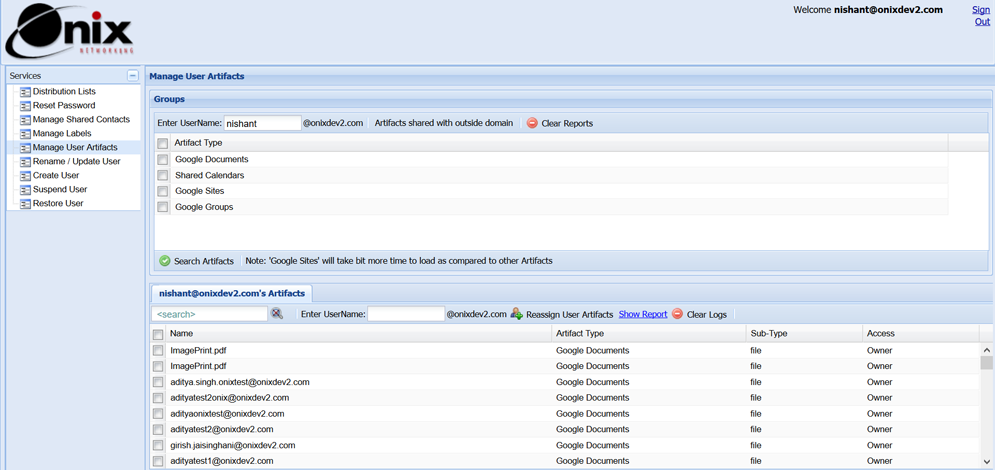The image size is (995, 470).
Task: Click the girish.jaisinghani@onixdev2.com name cell
Action: [233, 445]
